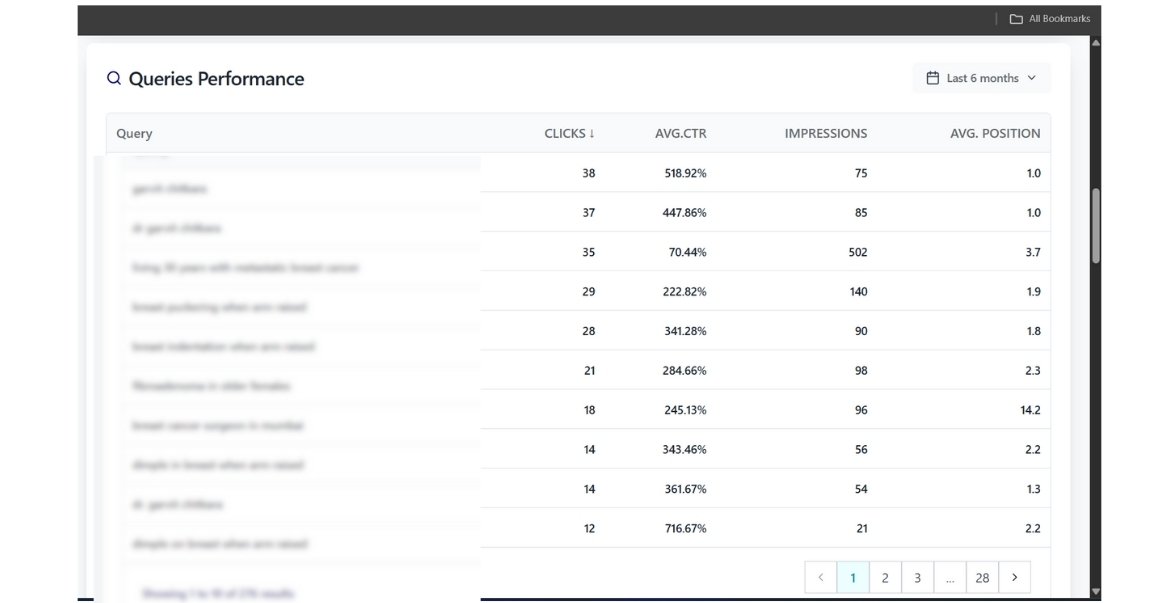
Task: Open the All Bookmarks folder
Action: coord(1050,19)
